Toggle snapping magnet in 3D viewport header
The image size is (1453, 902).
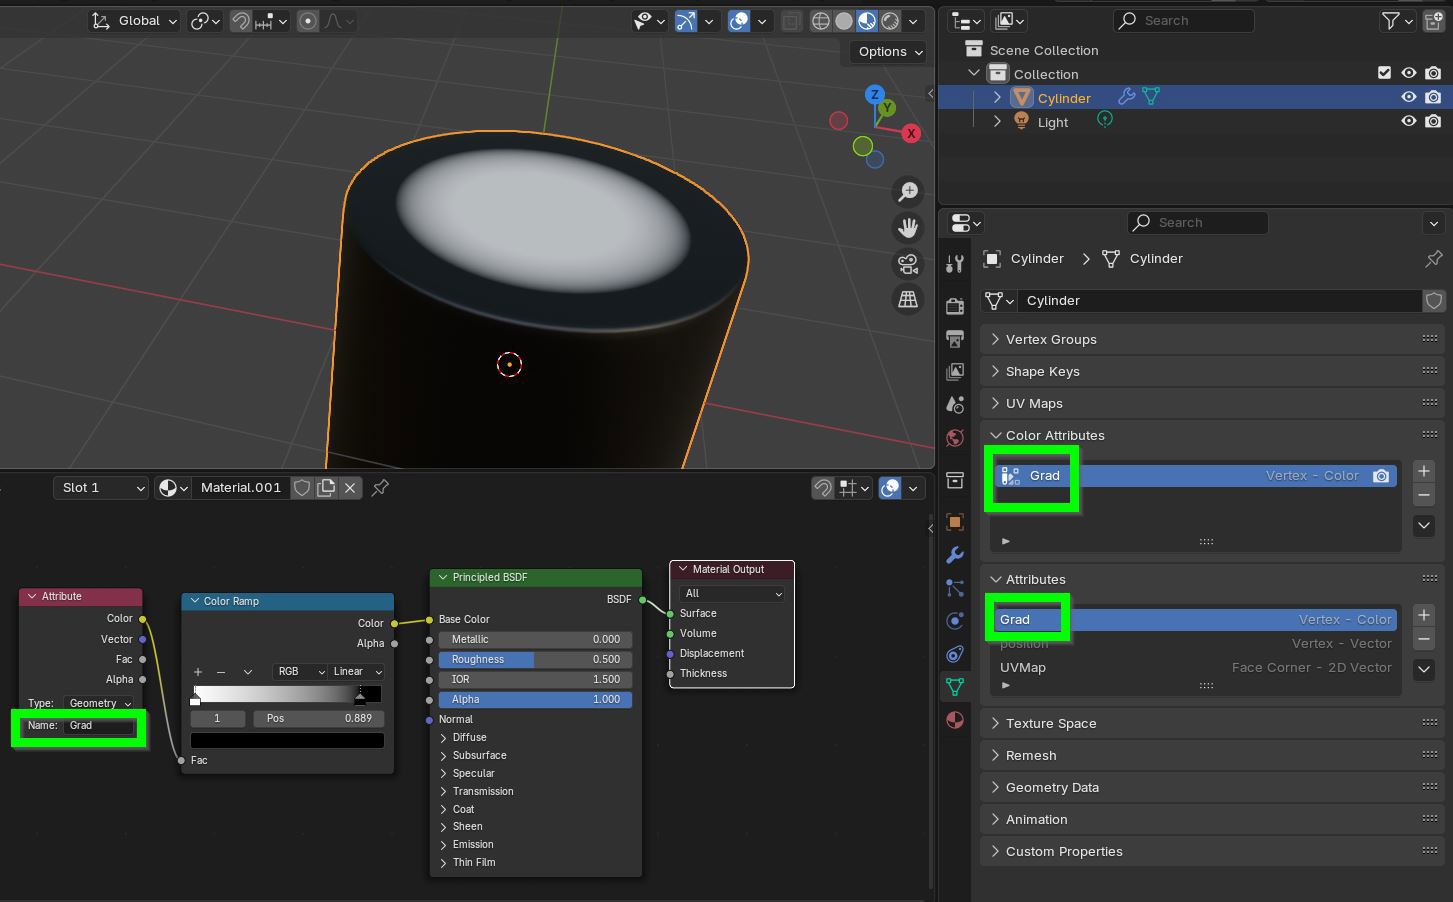241,21
